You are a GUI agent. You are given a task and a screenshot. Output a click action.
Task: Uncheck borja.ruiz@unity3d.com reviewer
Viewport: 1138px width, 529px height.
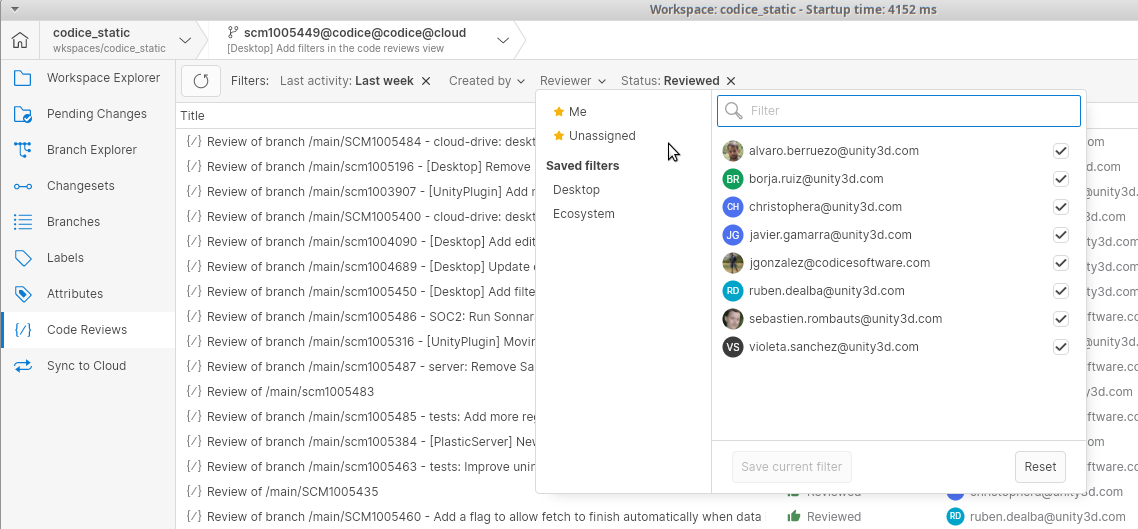click(x=1060, y=179)
